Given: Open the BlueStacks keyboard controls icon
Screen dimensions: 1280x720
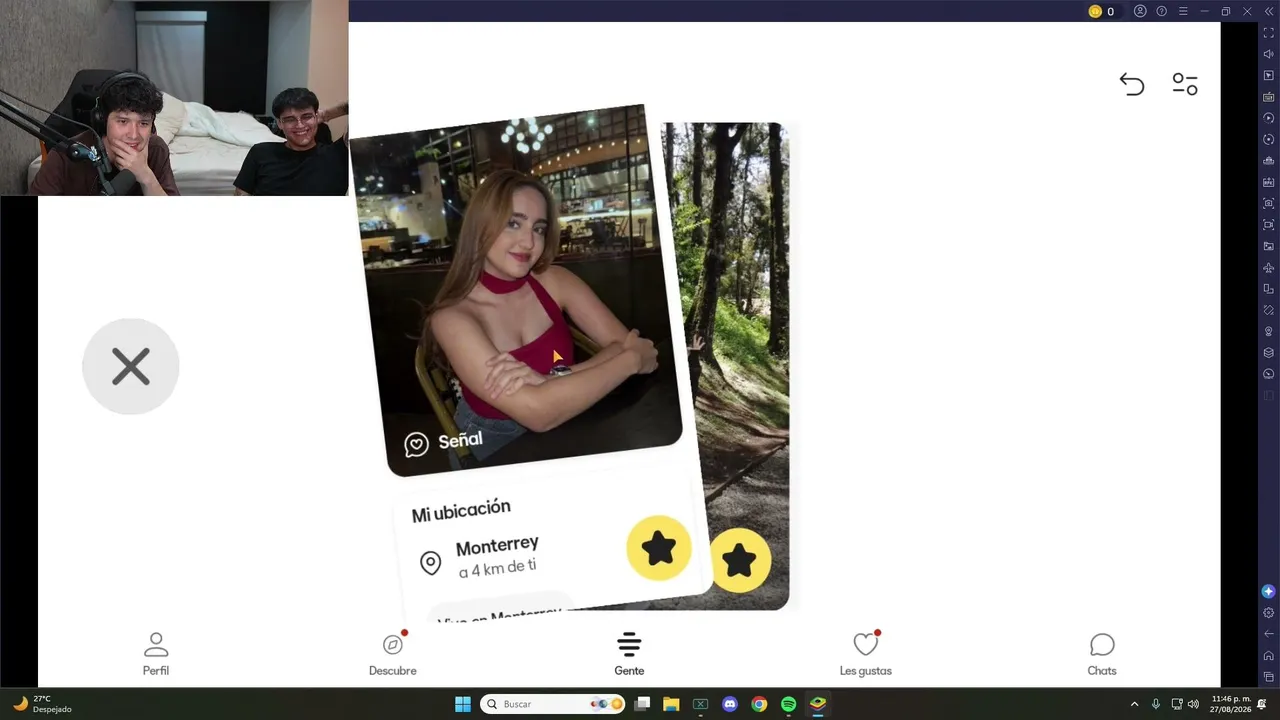Looking at the screenshot, I should pos(1269,97).
